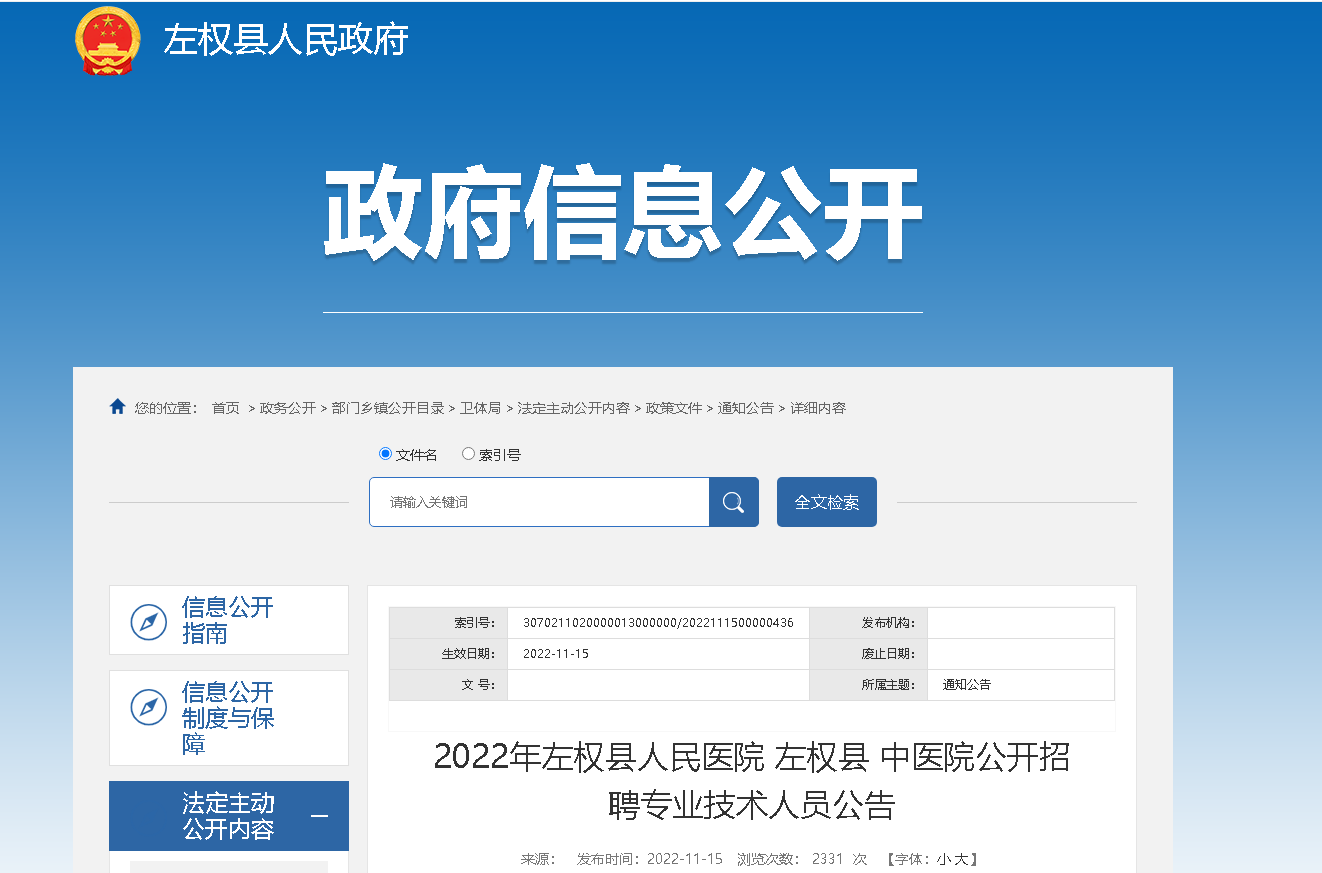Click 发布时间 2022-11-15 text
This screenshot has width=1322, height=873.
650,859
